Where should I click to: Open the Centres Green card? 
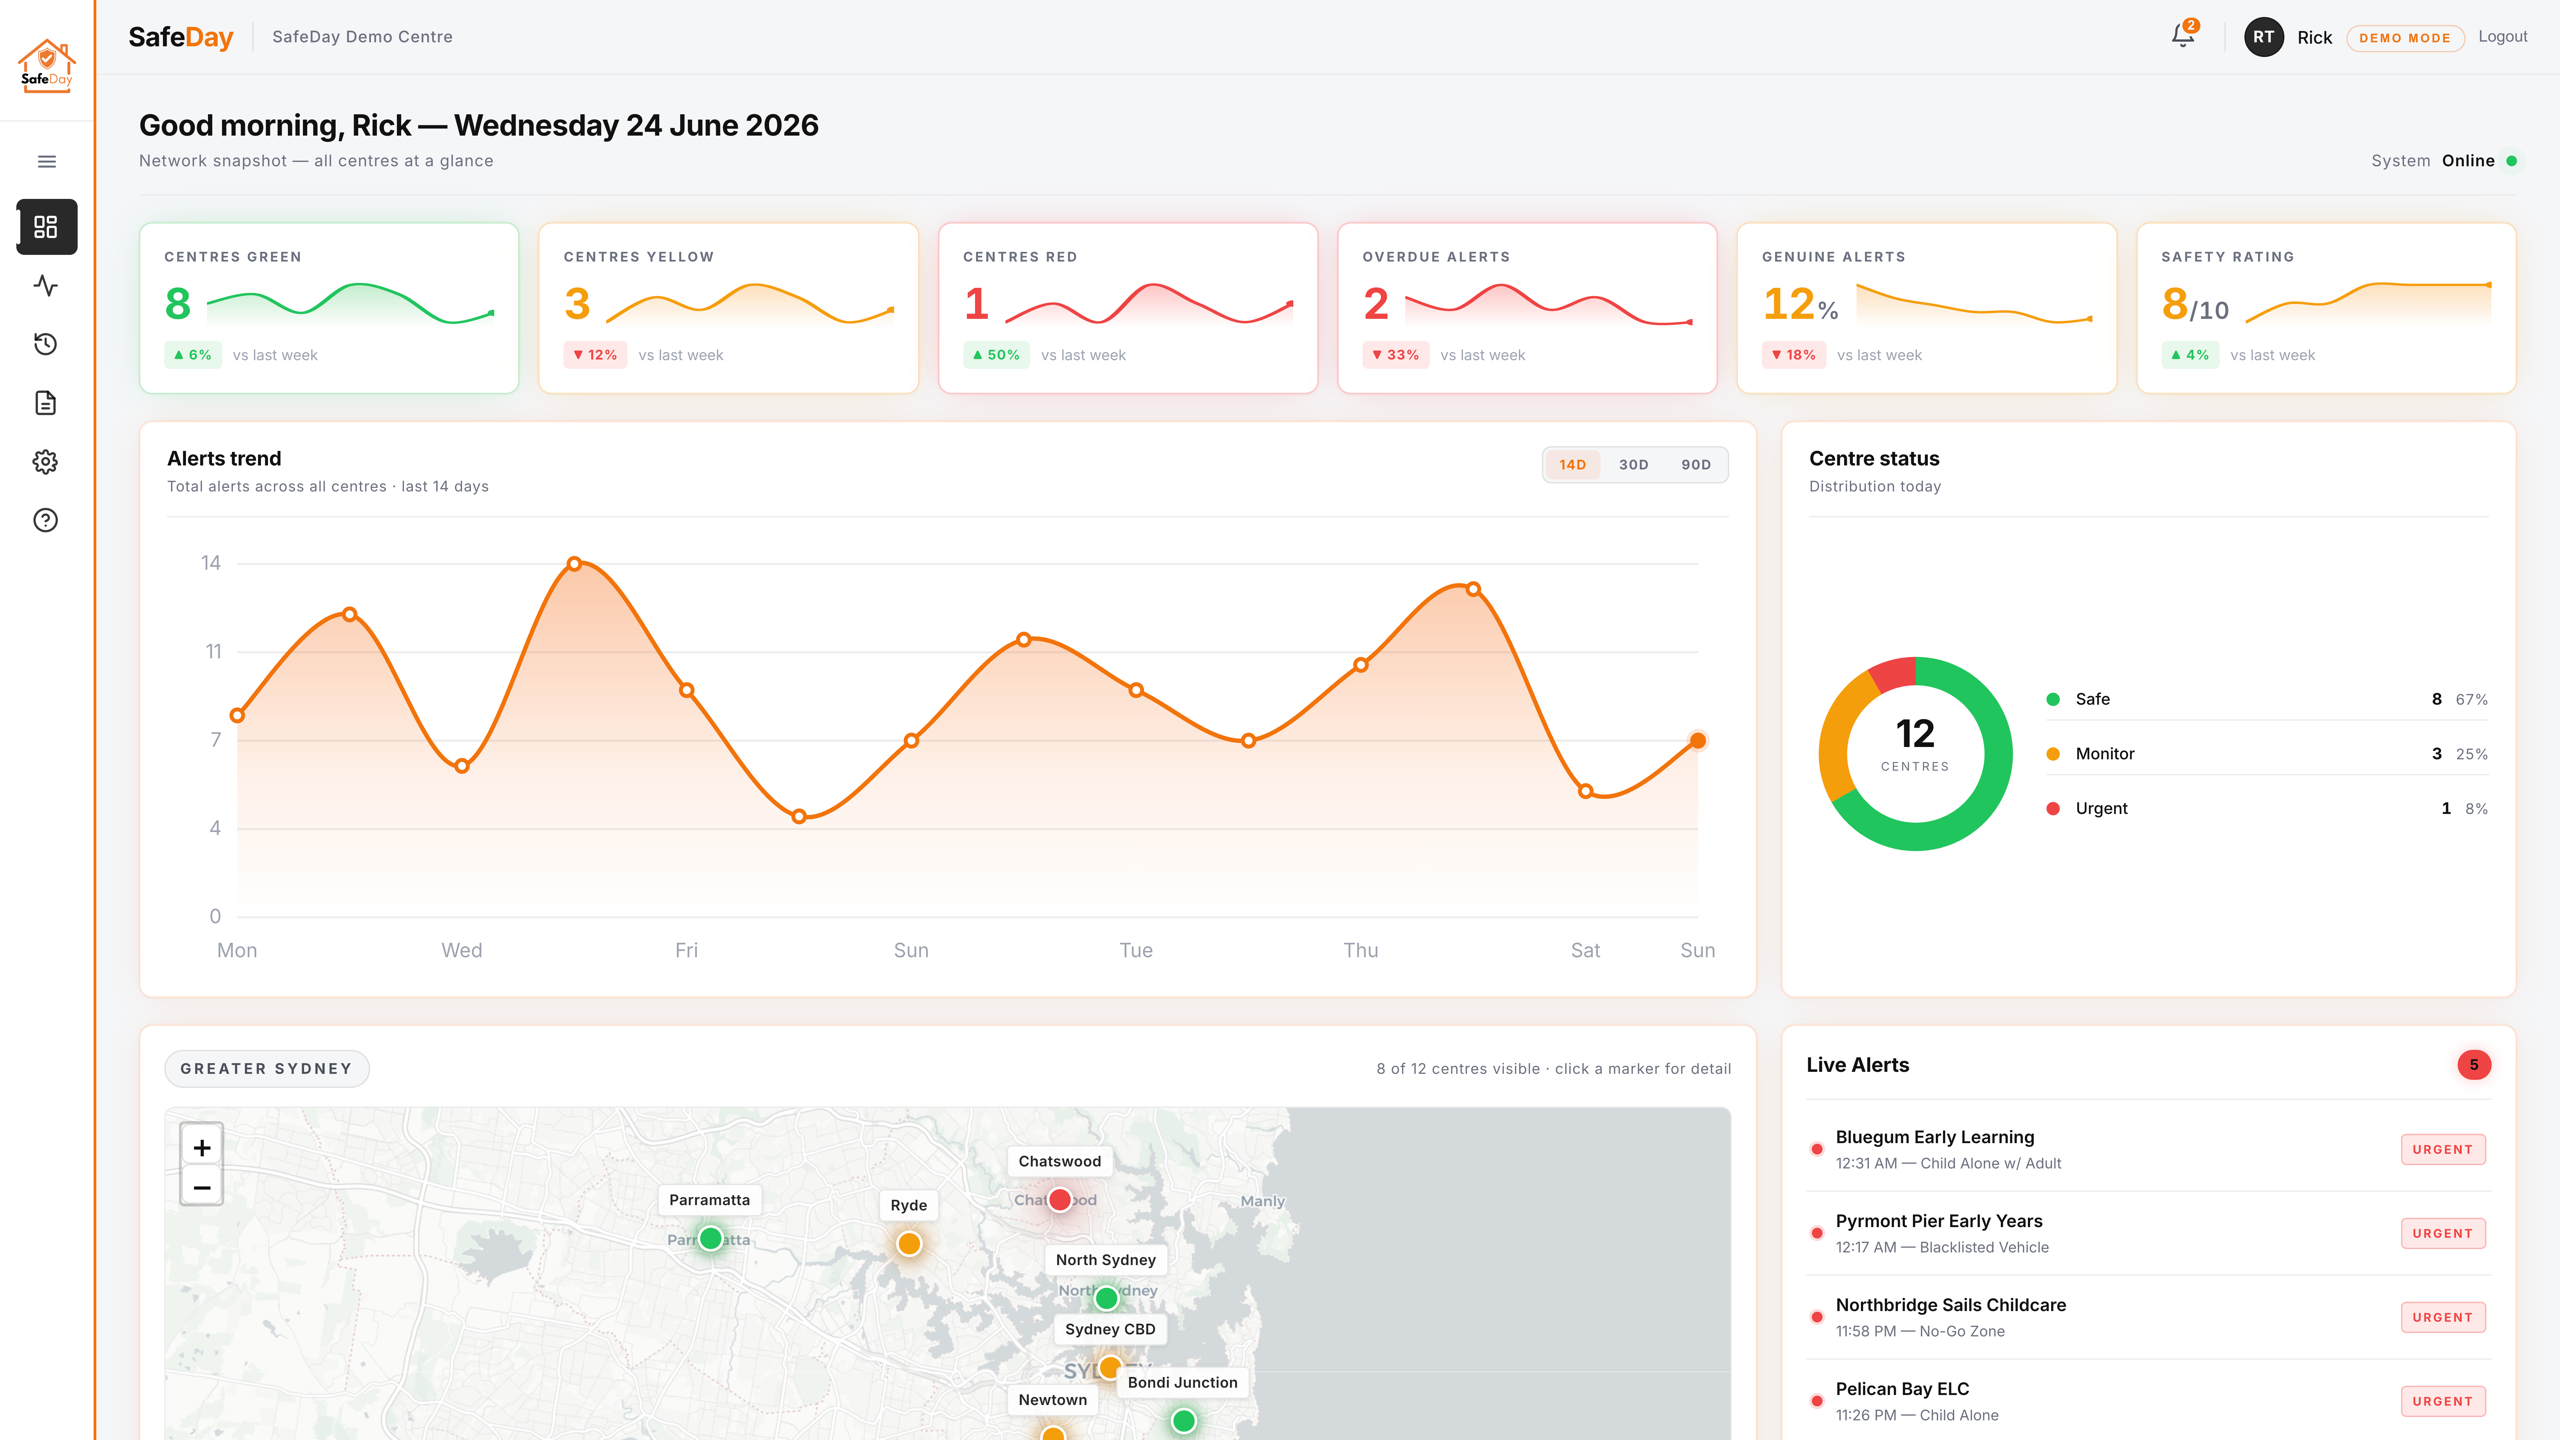point(329,308)
